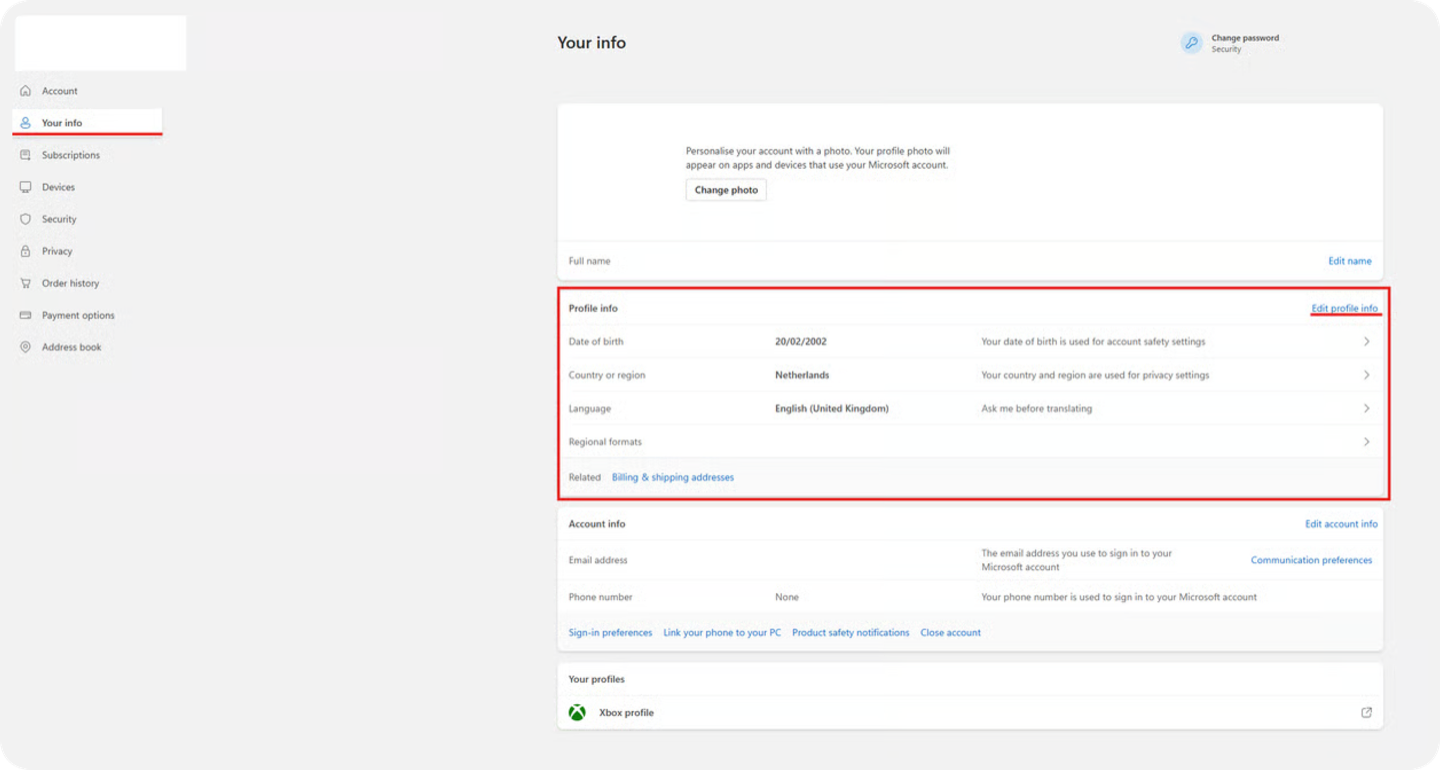Click the Edit name link
The image size is (1440, 770).
click(1349, 261)
